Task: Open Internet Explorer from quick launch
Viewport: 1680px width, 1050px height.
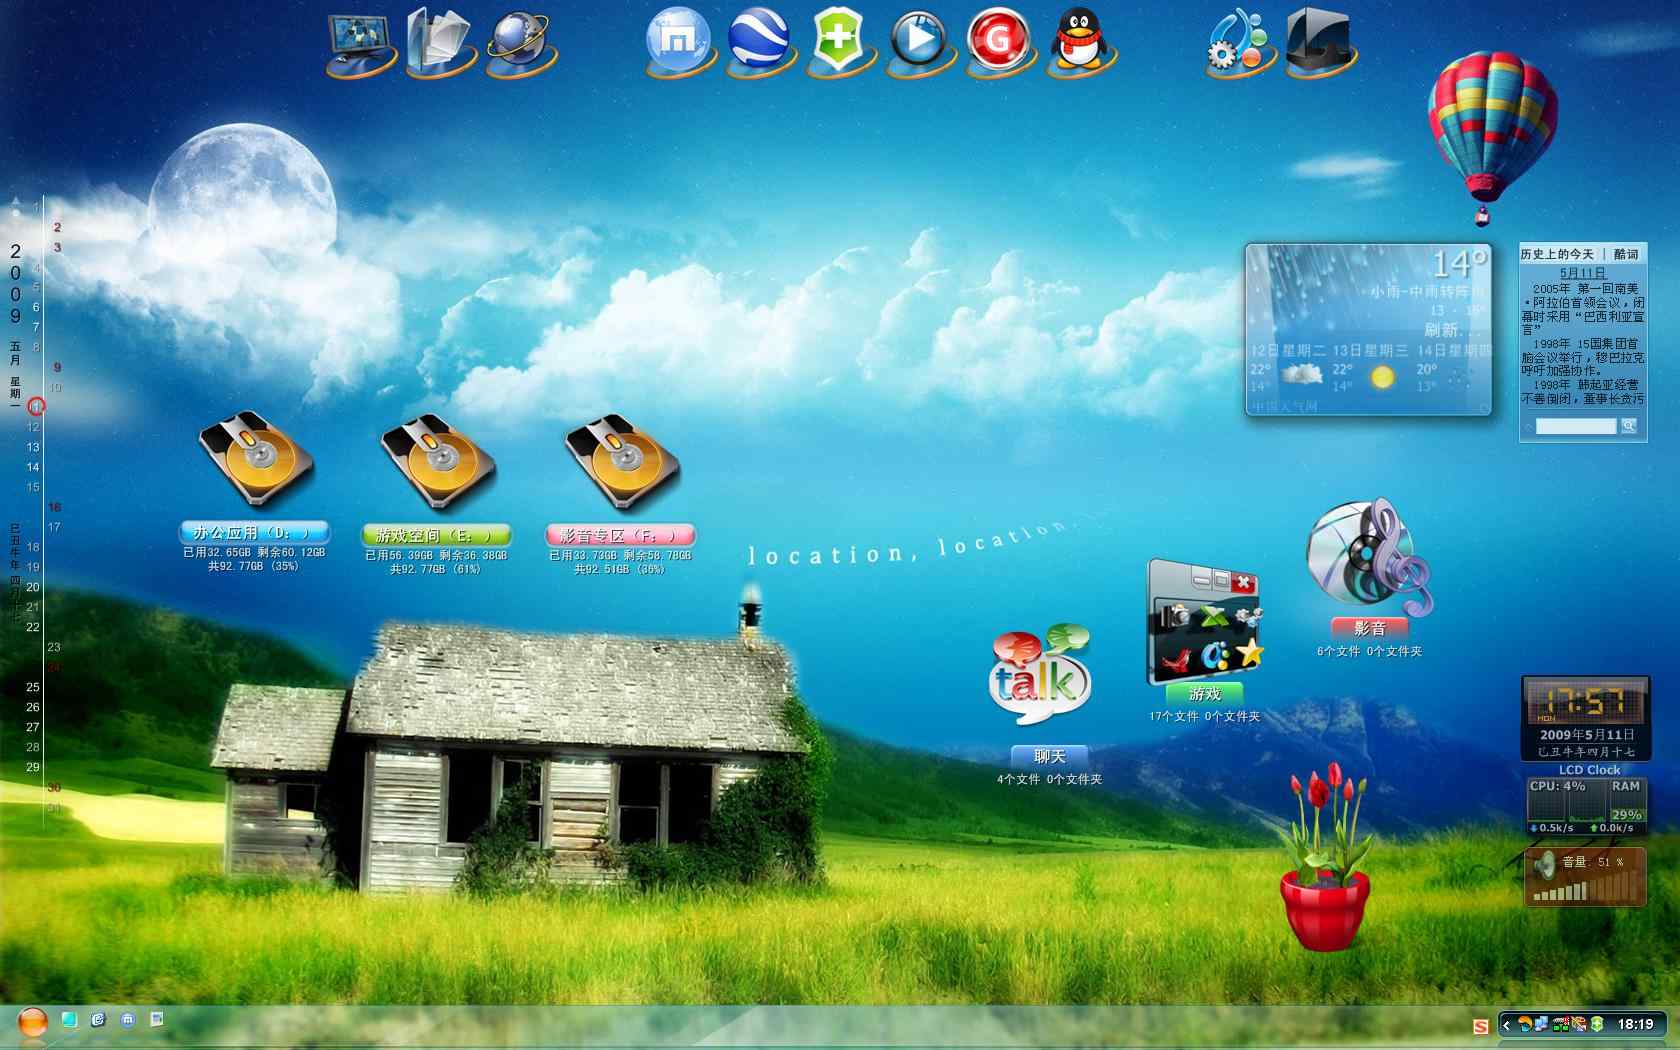Action: click(x=98, y=1020)
